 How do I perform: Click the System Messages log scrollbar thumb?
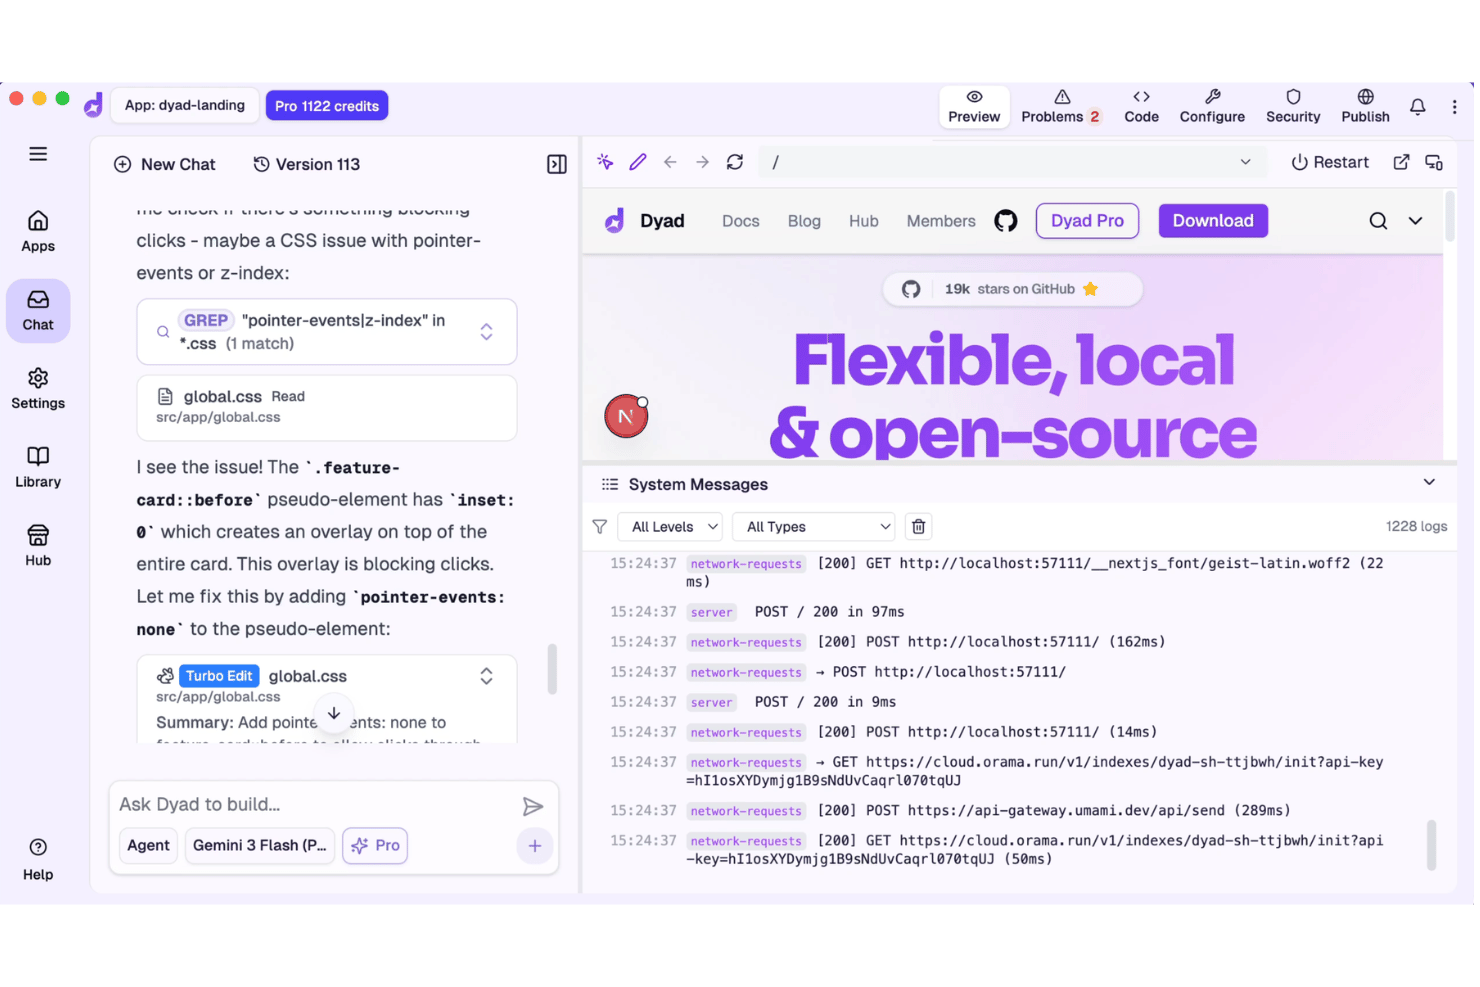(x=1431, y=845)
